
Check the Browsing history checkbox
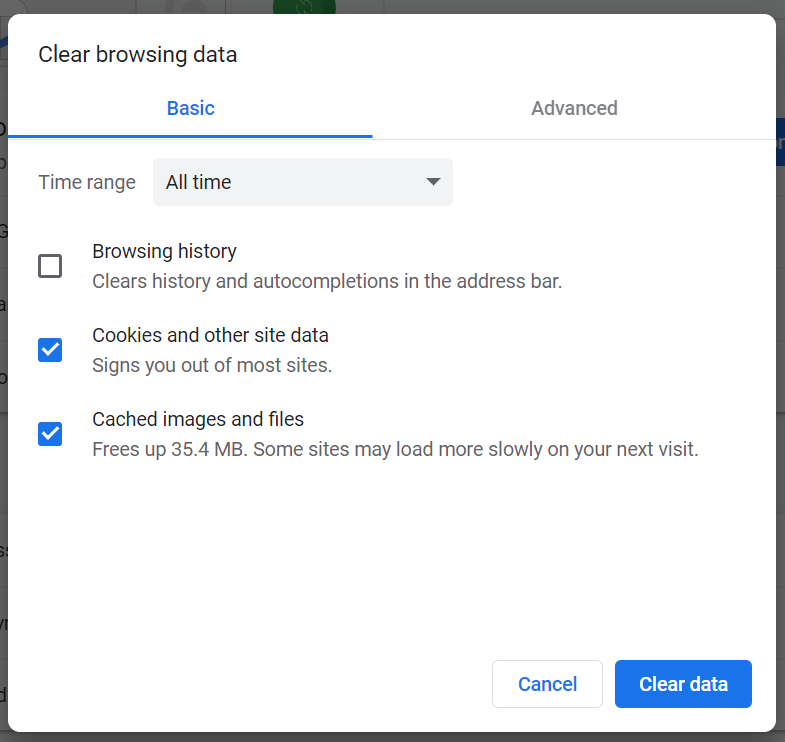50,266
